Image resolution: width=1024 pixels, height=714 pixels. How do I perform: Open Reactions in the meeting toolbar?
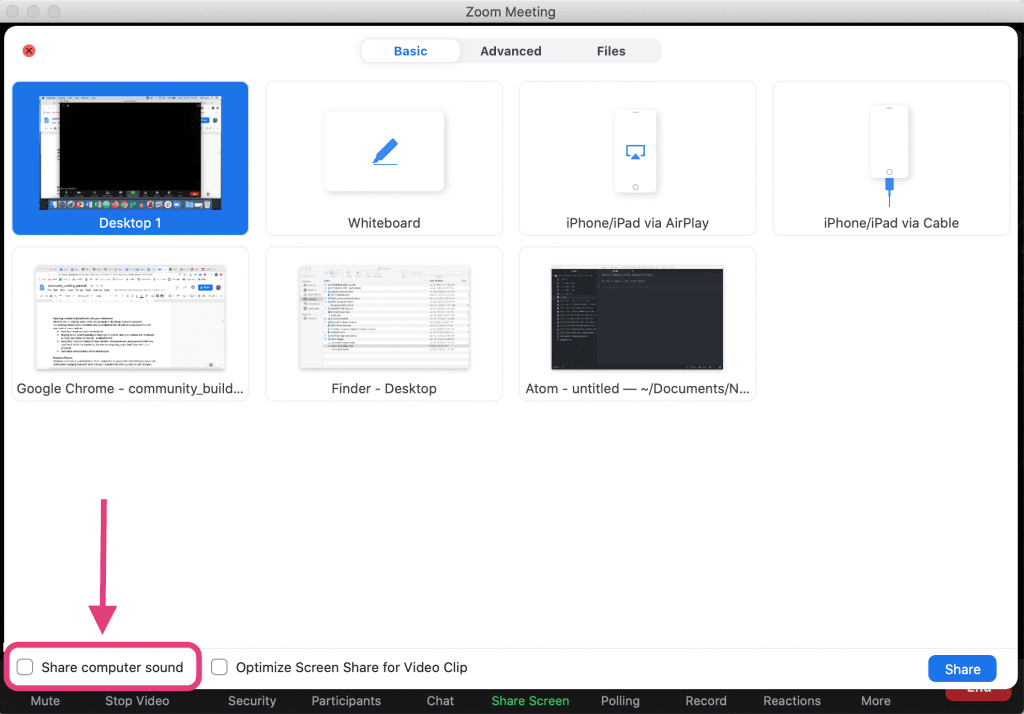pyautogui.click(x=792, y=700)
